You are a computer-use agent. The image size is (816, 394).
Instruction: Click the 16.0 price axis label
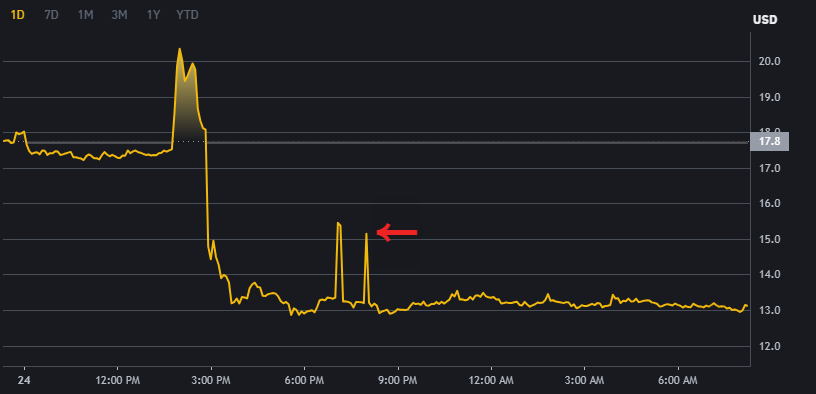click(770, 204)
